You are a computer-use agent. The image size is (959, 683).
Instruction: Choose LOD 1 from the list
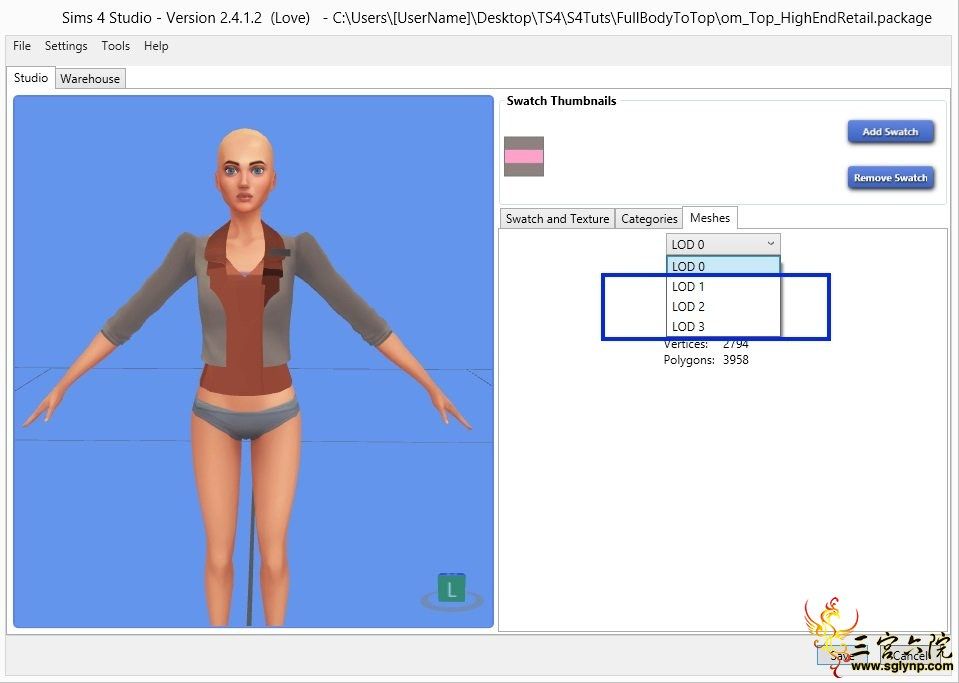coord(723,286)
